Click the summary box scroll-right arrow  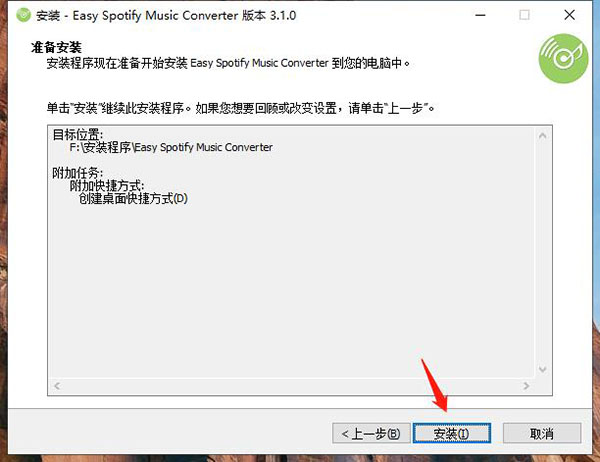[526, 385]
